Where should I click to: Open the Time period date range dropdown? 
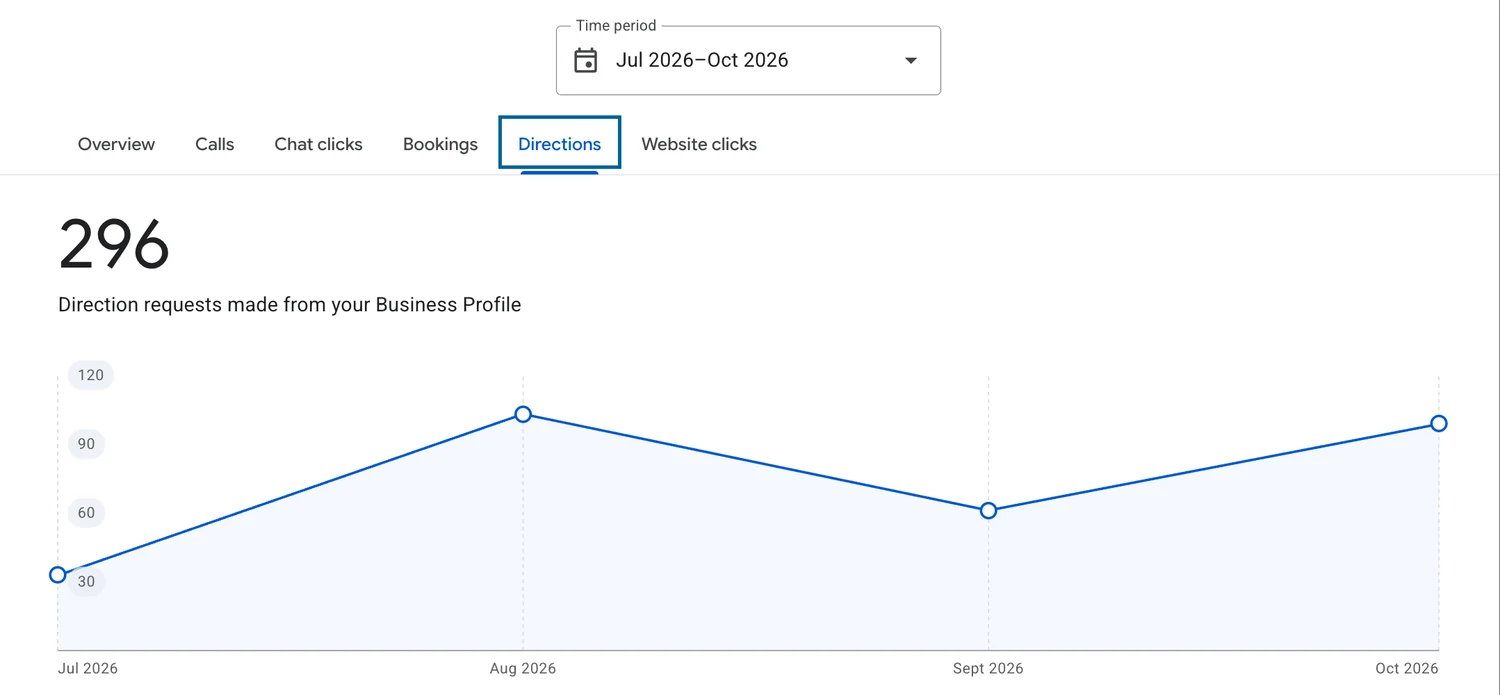[x=748, y=60]
